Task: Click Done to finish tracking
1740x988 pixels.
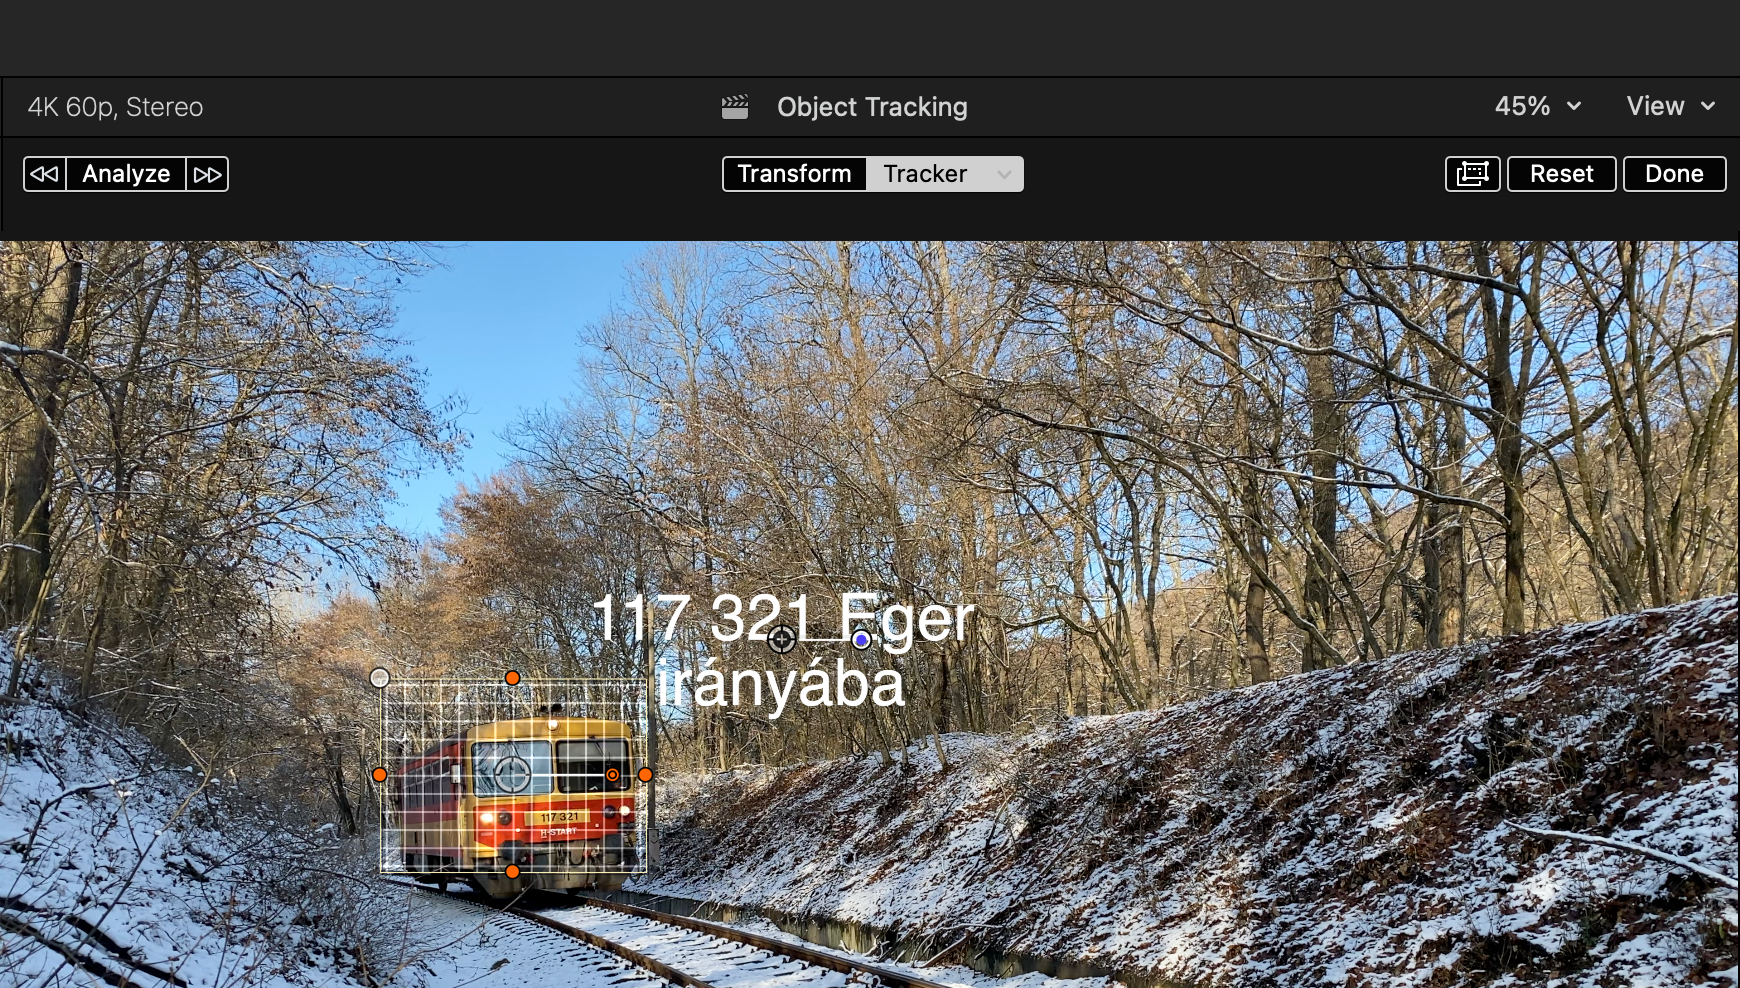Action: point(1674,174)
